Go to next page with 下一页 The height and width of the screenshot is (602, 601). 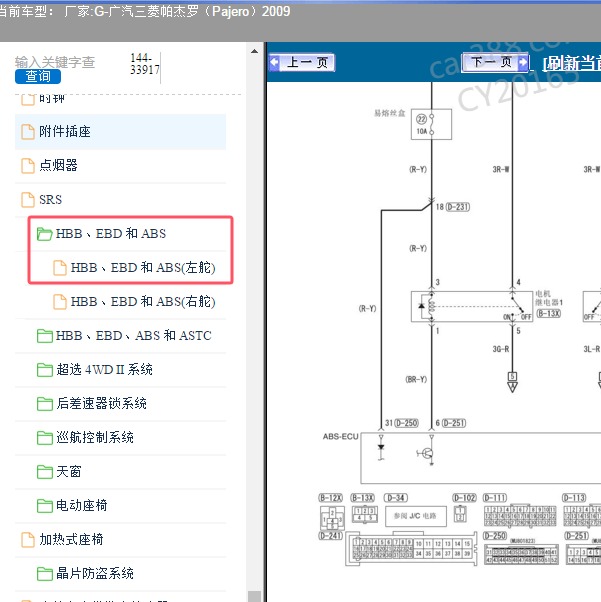(x=495, y=62)
